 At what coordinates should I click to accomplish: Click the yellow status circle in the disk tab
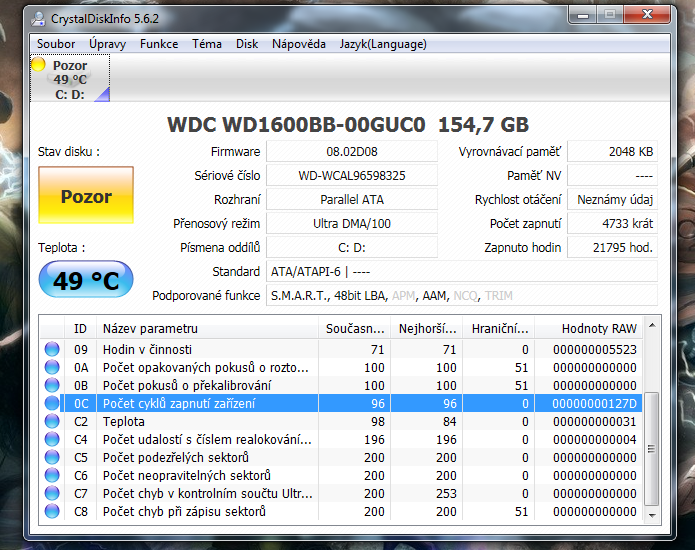pos(39,64)
